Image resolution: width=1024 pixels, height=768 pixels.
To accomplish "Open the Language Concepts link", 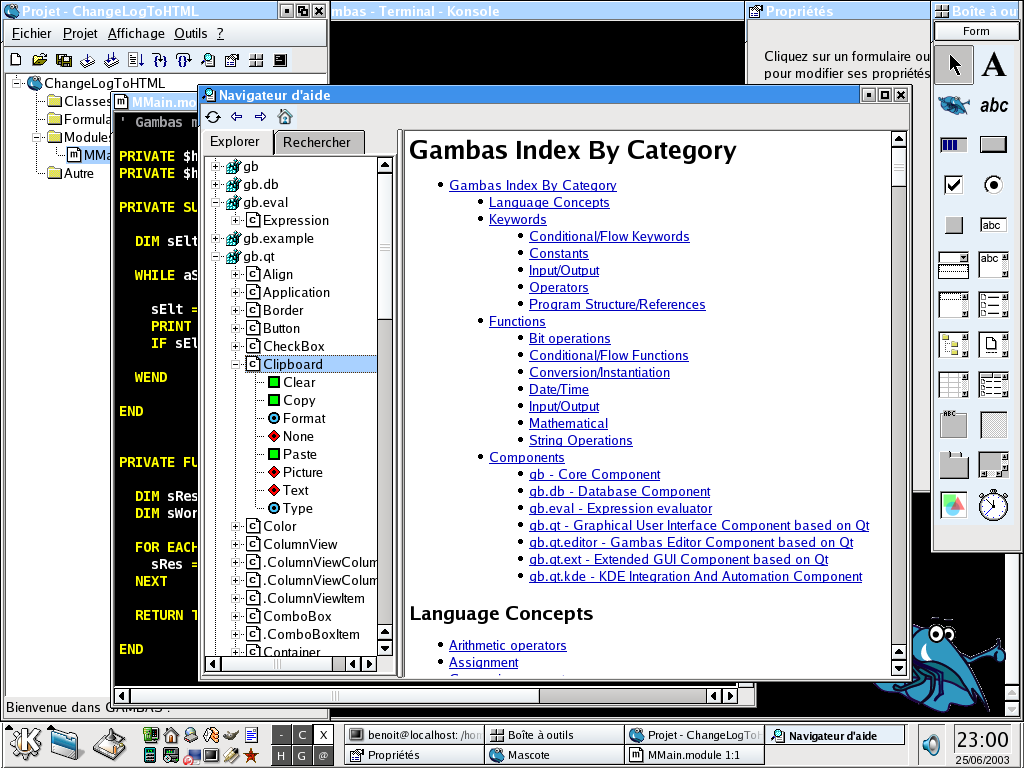I will click(549, 202).
